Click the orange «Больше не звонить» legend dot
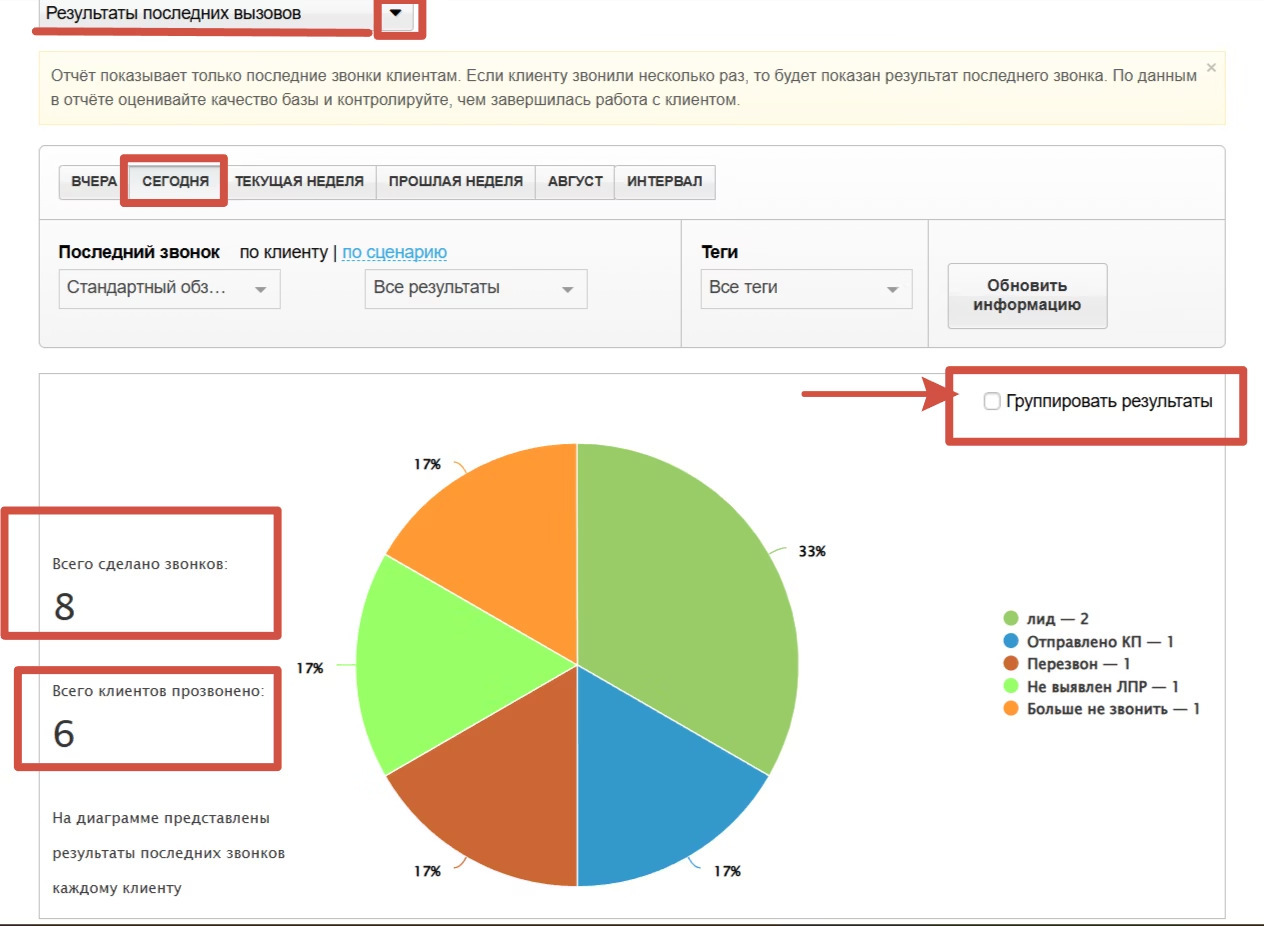1264x926 pixels. (1010, 708)
